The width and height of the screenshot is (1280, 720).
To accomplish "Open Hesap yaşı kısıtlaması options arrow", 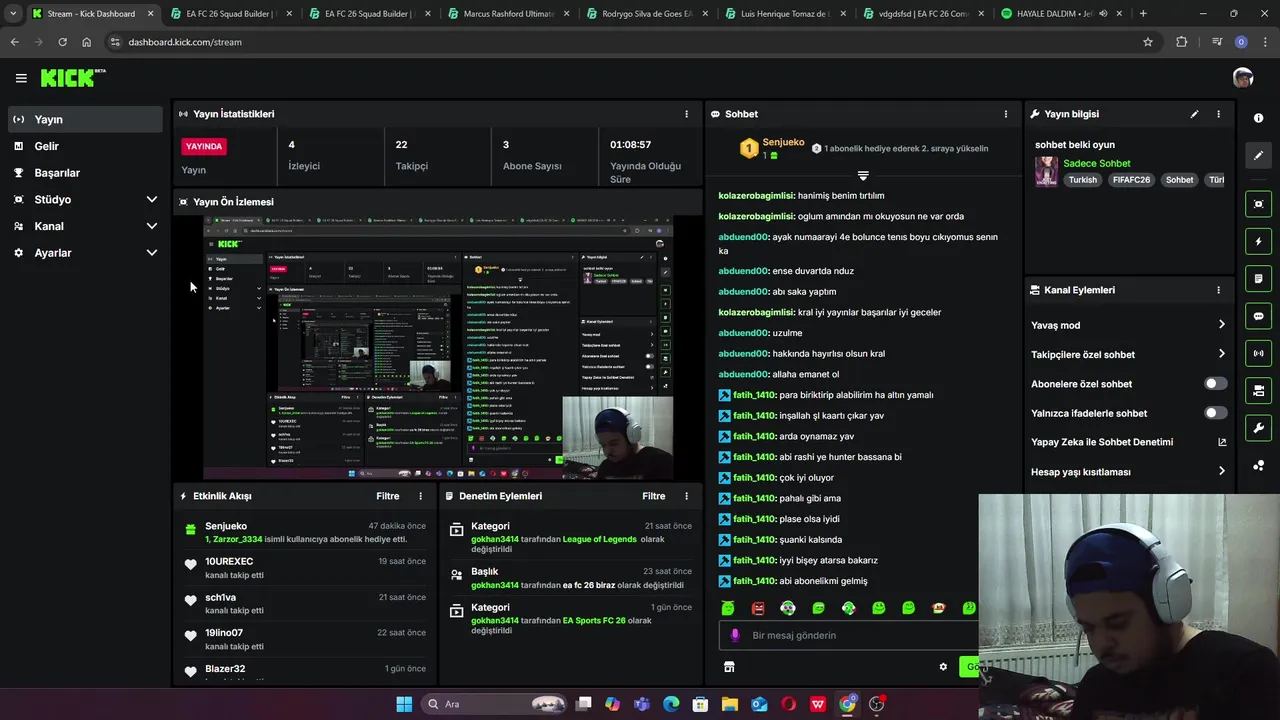I will click(1221, 472).
